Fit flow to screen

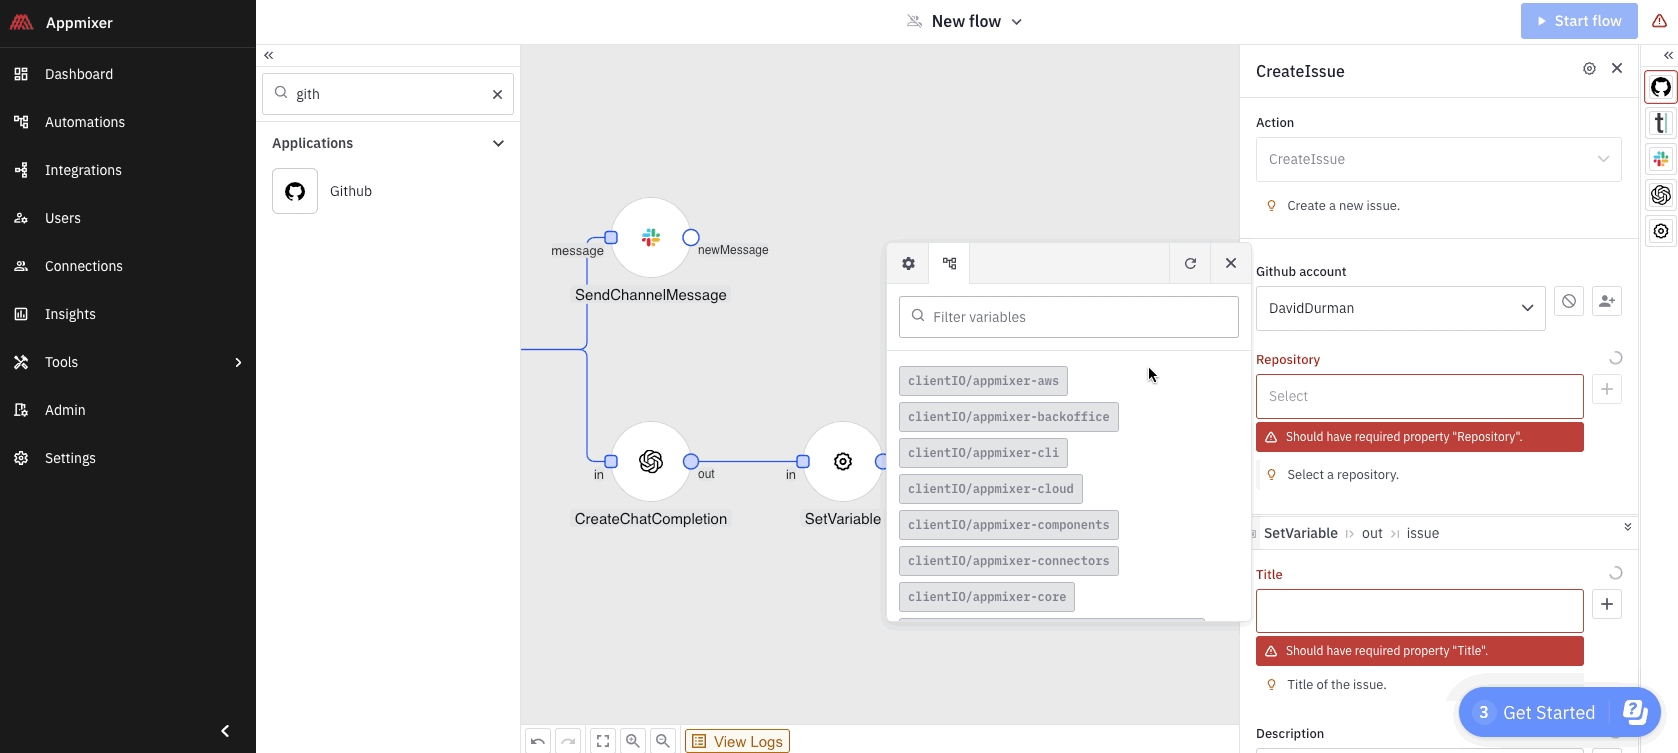(603, 741)
